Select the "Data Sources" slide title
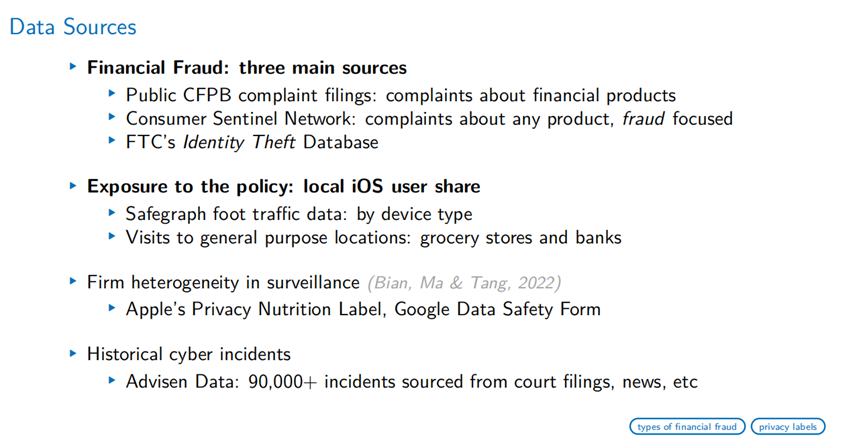The width and height of the screenshot is (865, 448). 73,27
